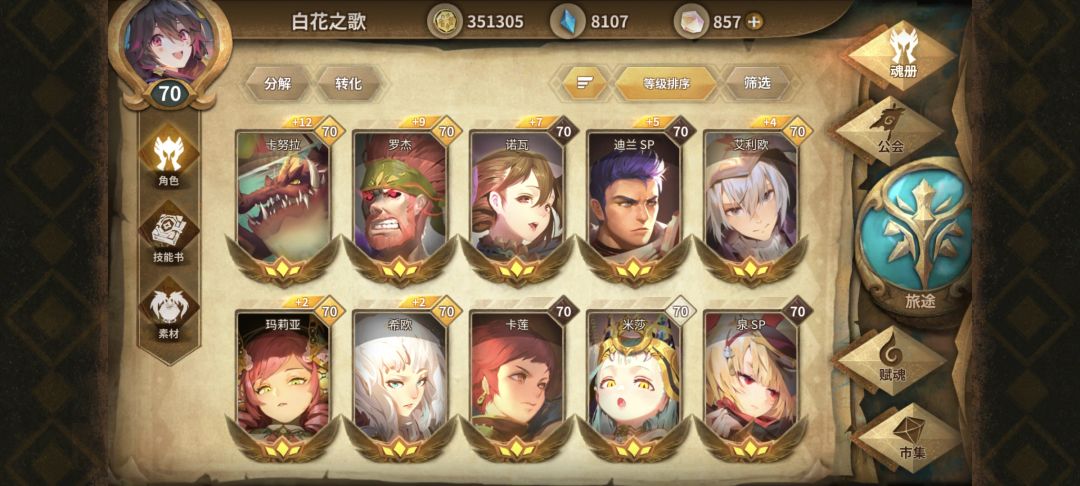Screen dimensions: 1080x486
Task: Open the 赋魂 icon
Action: [x=892, y=361]
